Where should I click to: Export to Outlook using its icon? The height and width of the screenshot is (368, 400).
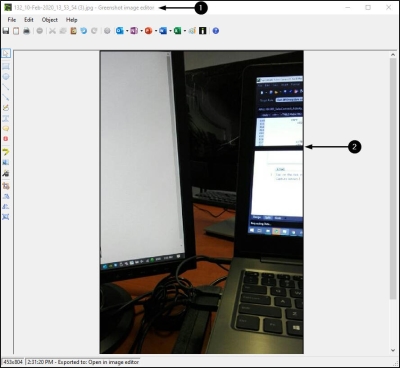tap(119, 31)
